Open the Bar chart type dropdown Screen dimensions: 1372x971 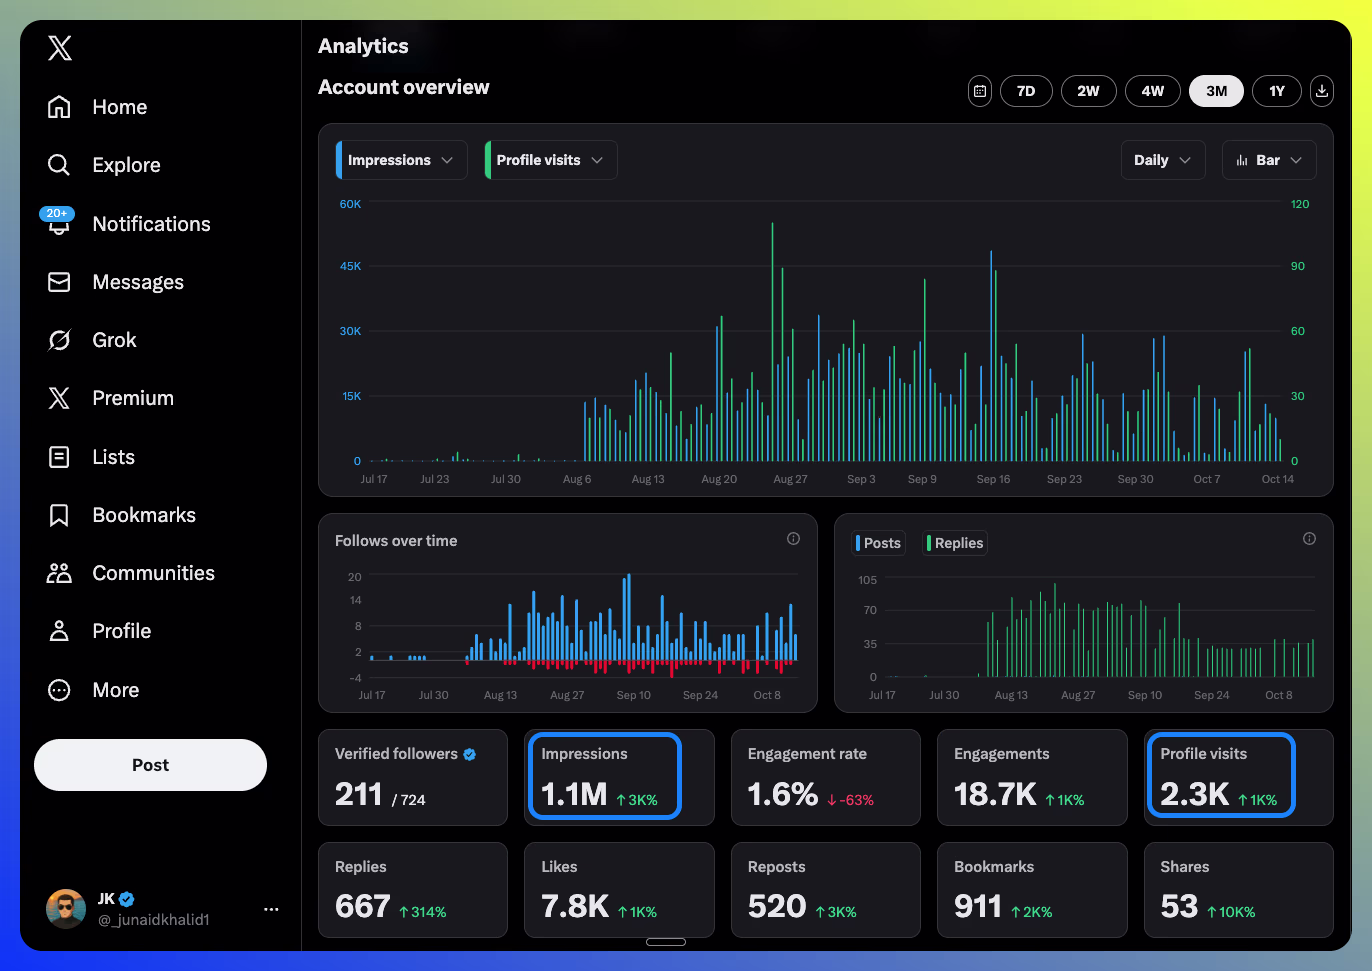click(1269, 160)
